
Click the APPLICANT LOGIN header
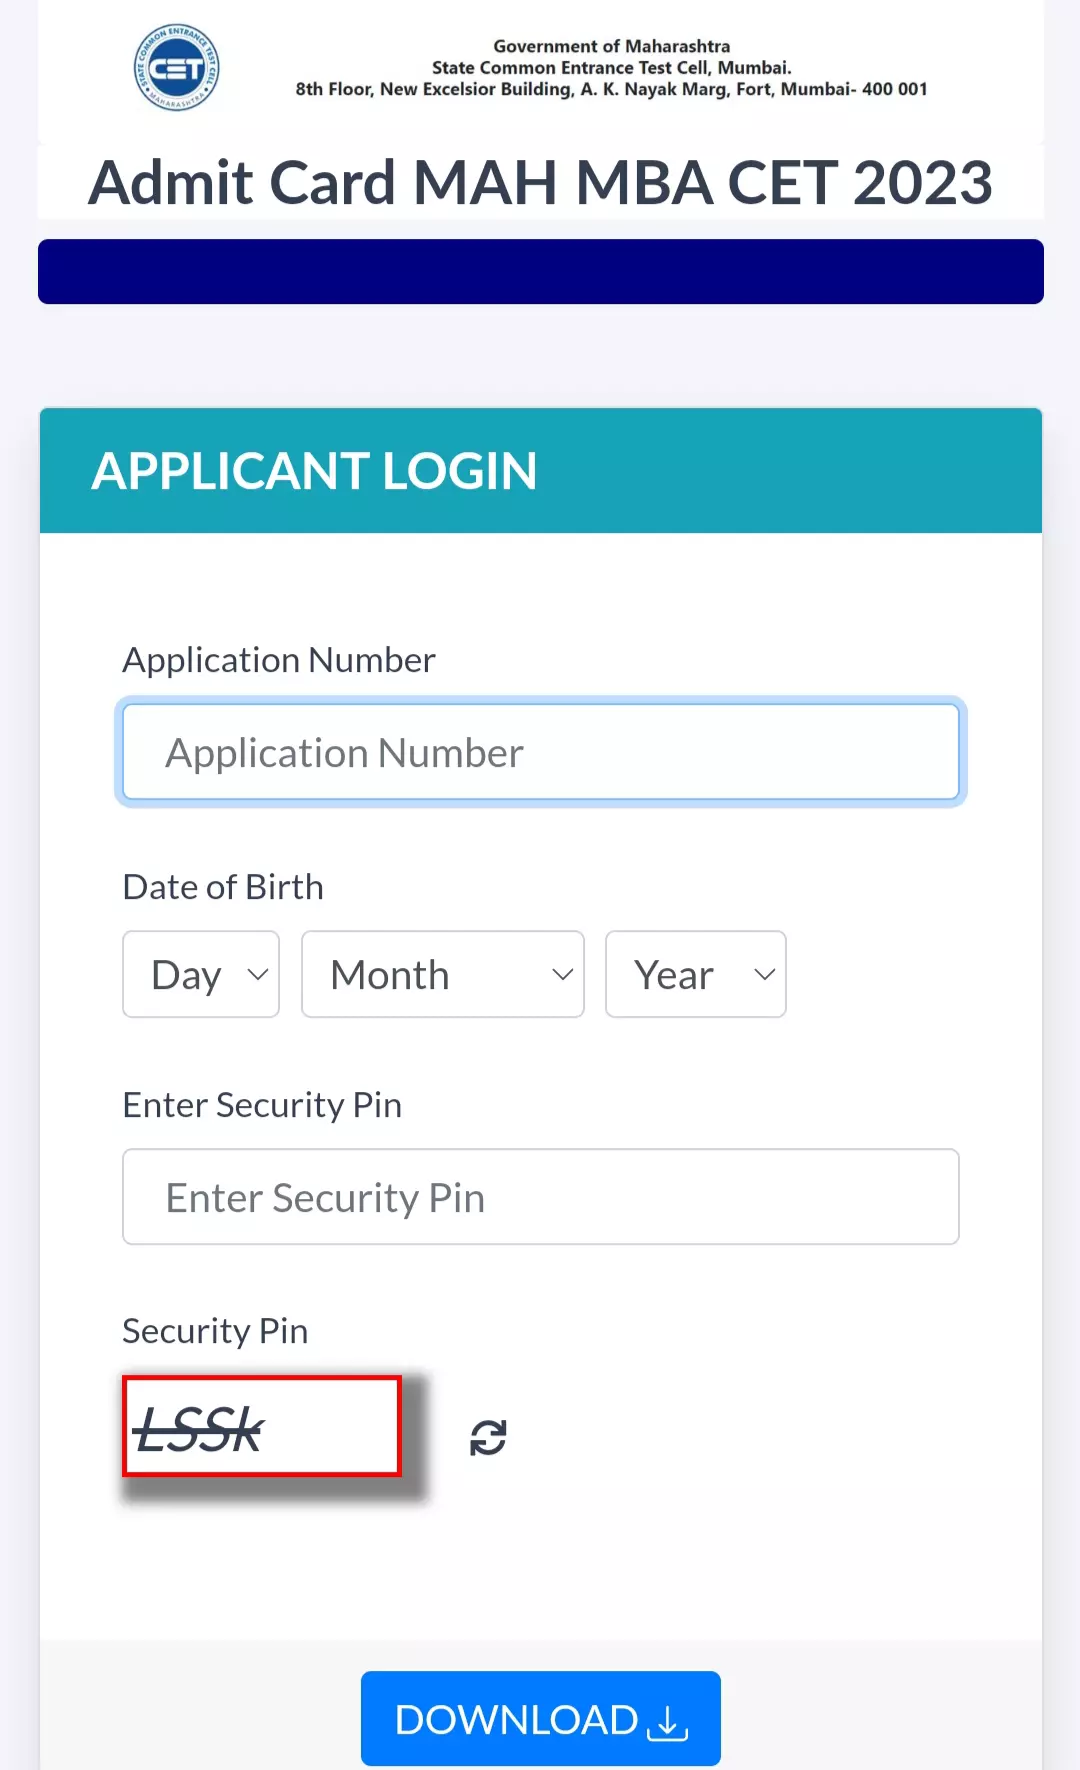point(315,471)
